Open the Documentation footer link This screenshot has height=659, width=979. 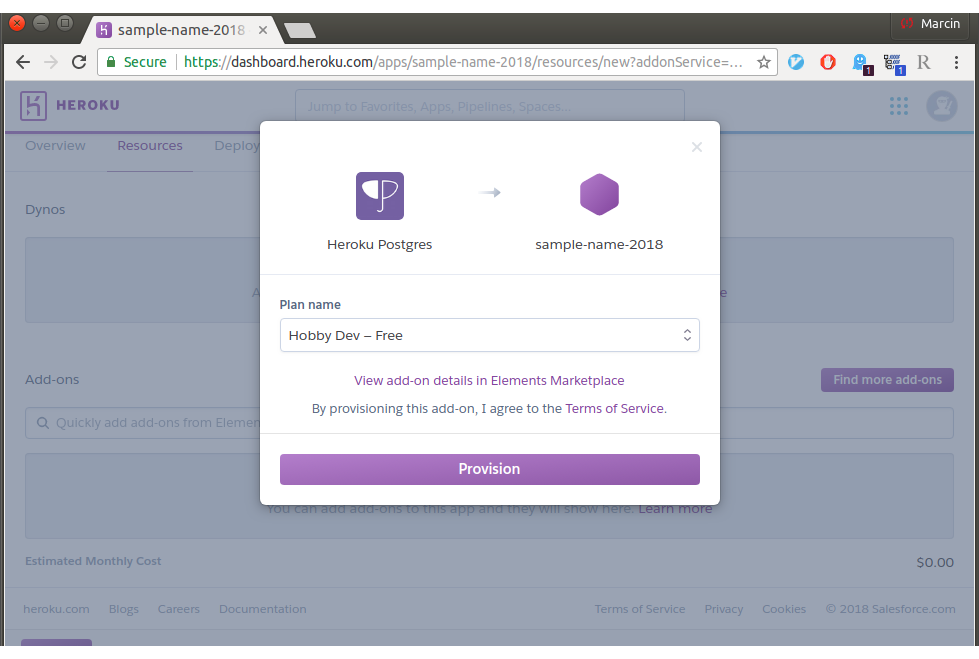tap(263, 609)
